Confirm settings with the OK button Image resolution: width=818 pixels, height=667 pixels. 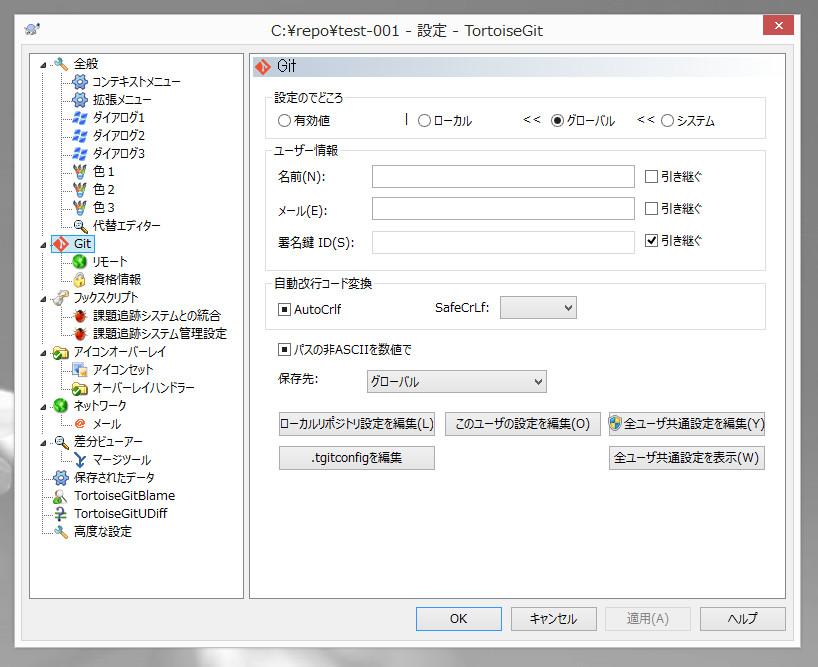[459, 619]
